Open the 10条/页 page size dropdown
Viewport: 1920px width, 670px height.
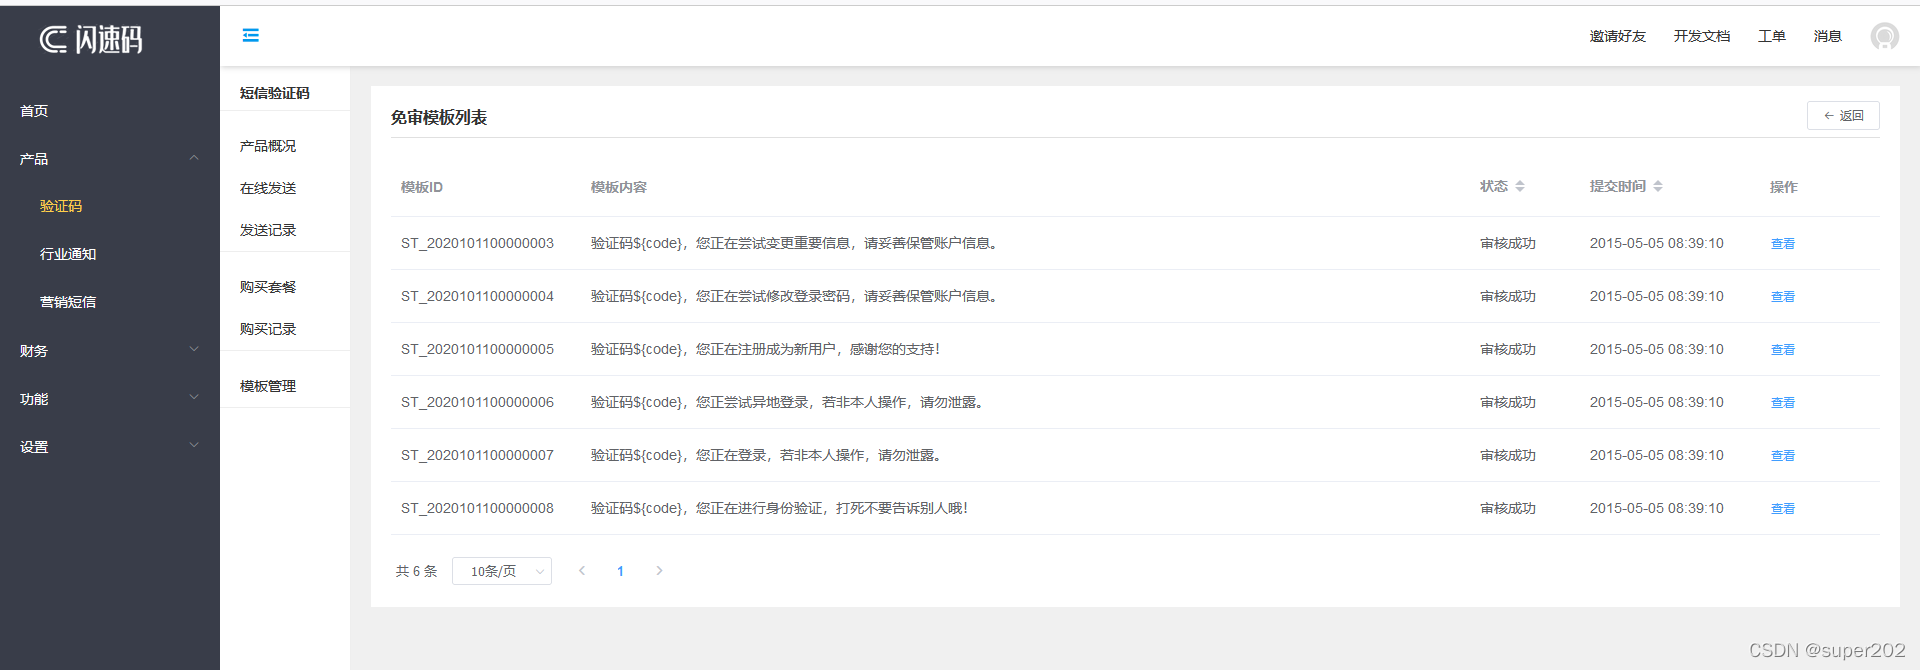click(502, 571)
